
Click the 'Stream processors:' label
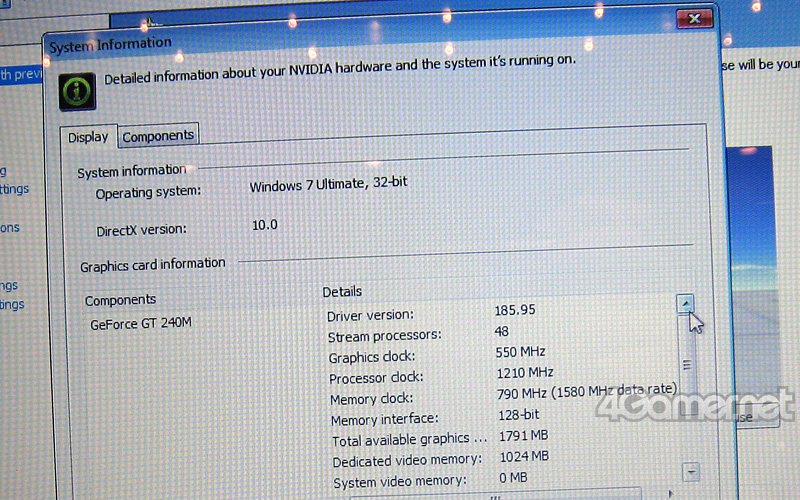[385, 336]
